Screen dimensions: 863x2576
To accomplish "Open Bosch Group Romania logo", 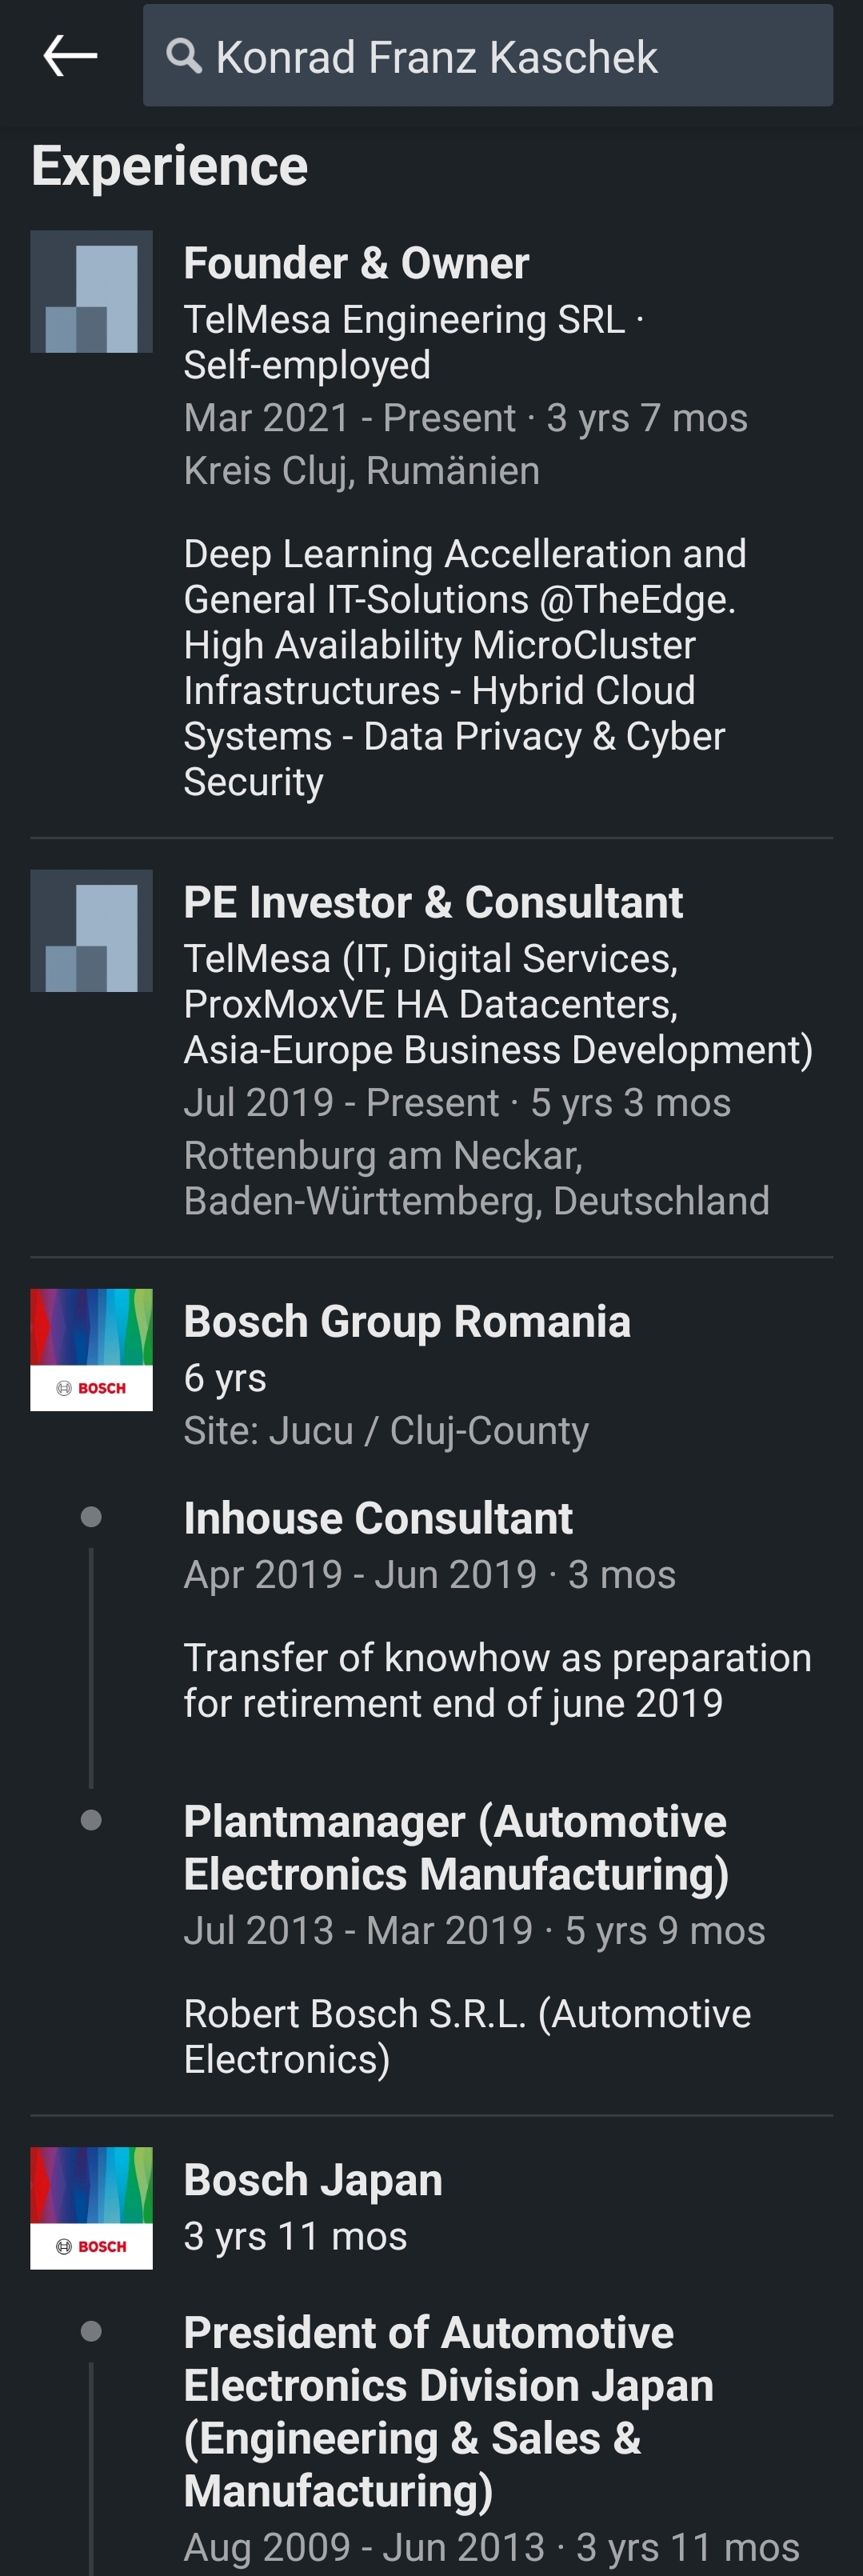I will click(x=91, y=1350).
